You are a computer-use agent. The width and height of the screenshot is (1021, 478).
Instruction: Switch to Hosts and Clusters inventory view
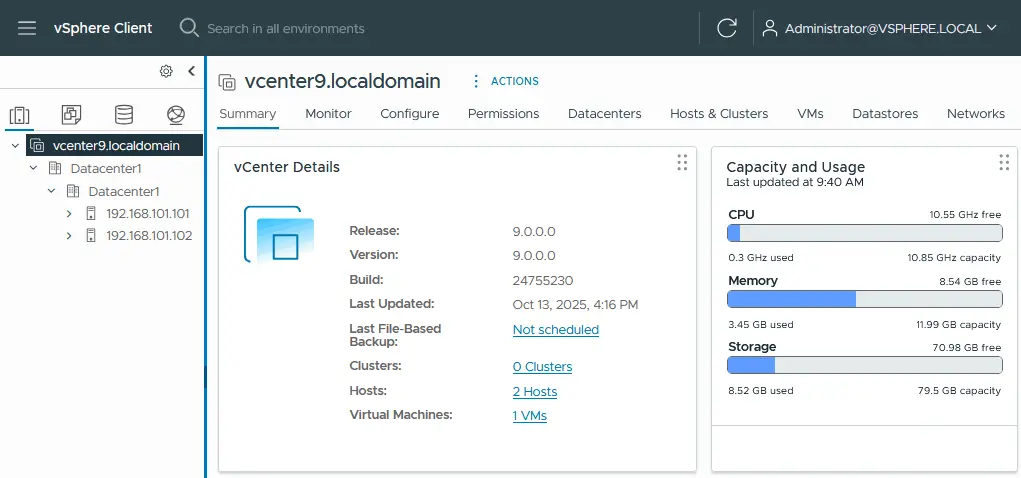20,115
